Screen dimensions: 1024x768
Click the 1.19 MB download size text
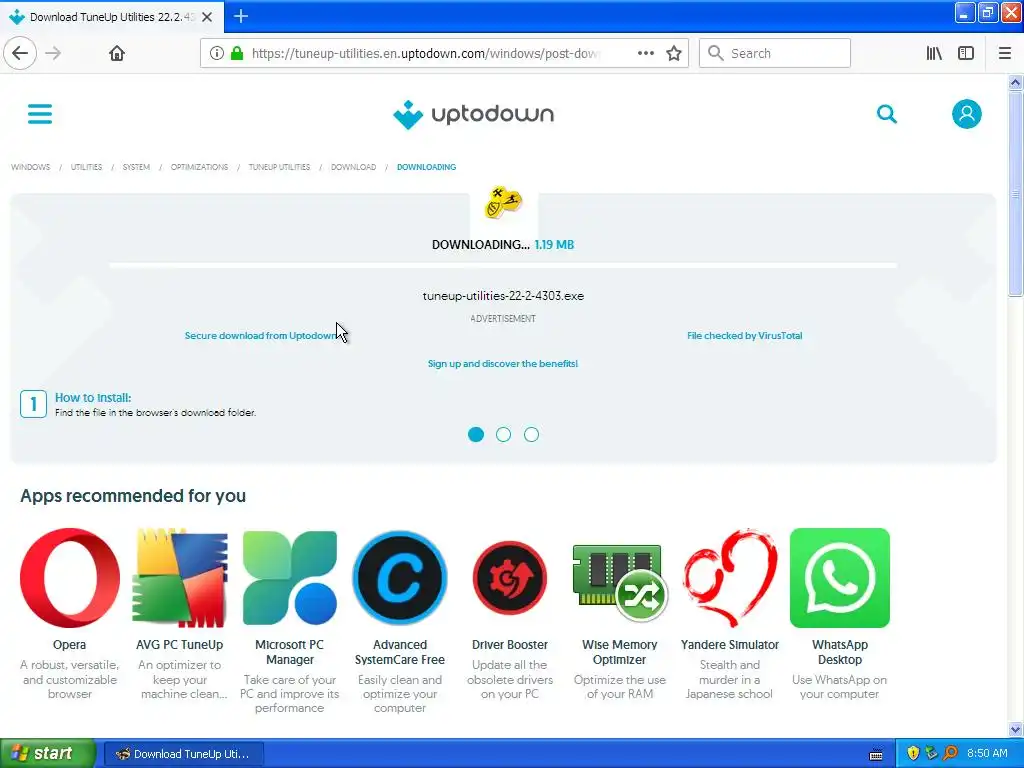coord(554,245)
